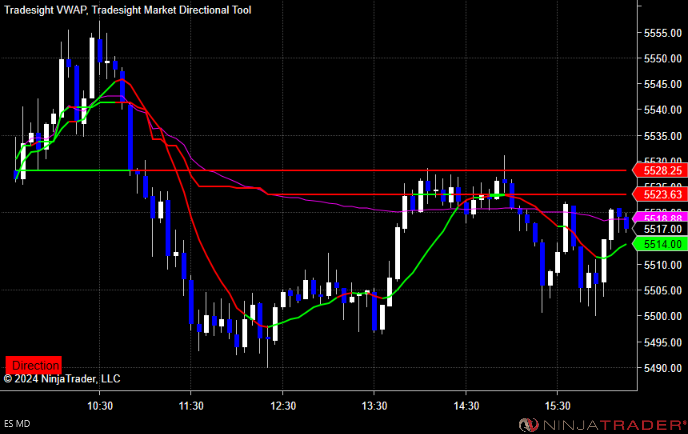Click the 5550.00 price axis label
This screenshot has width=688, height=434.
coord(663,58)
